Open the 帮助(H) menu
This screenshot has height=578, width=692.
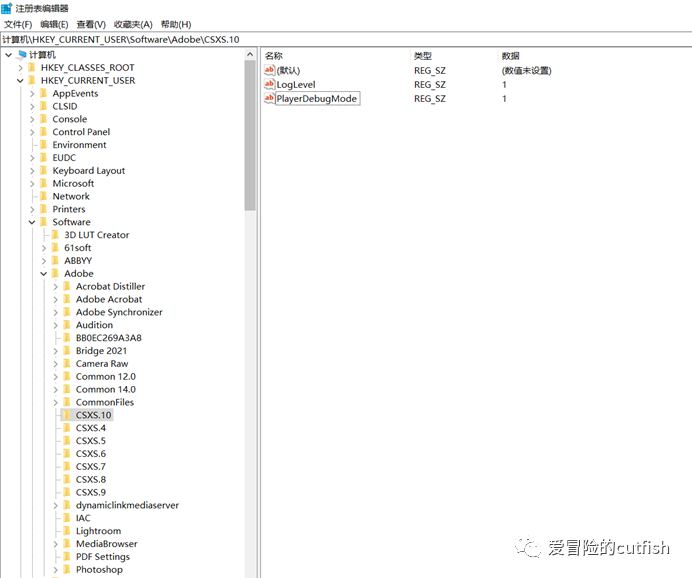tap(176, 24)
